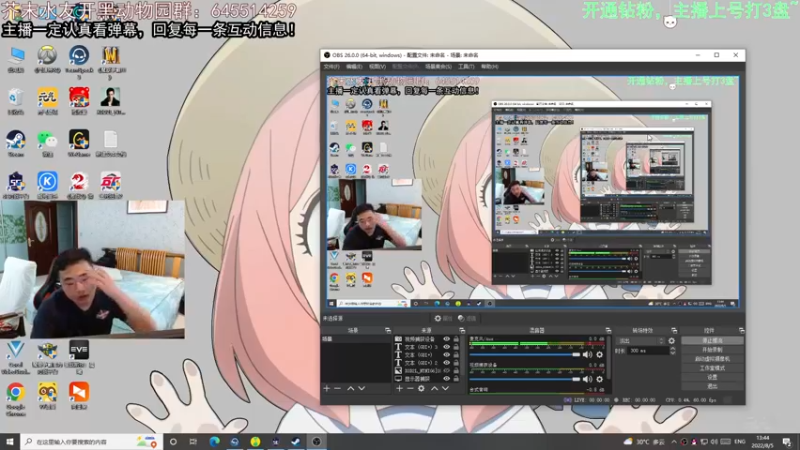Open microphone audio settings gear

tap(599, 355)
